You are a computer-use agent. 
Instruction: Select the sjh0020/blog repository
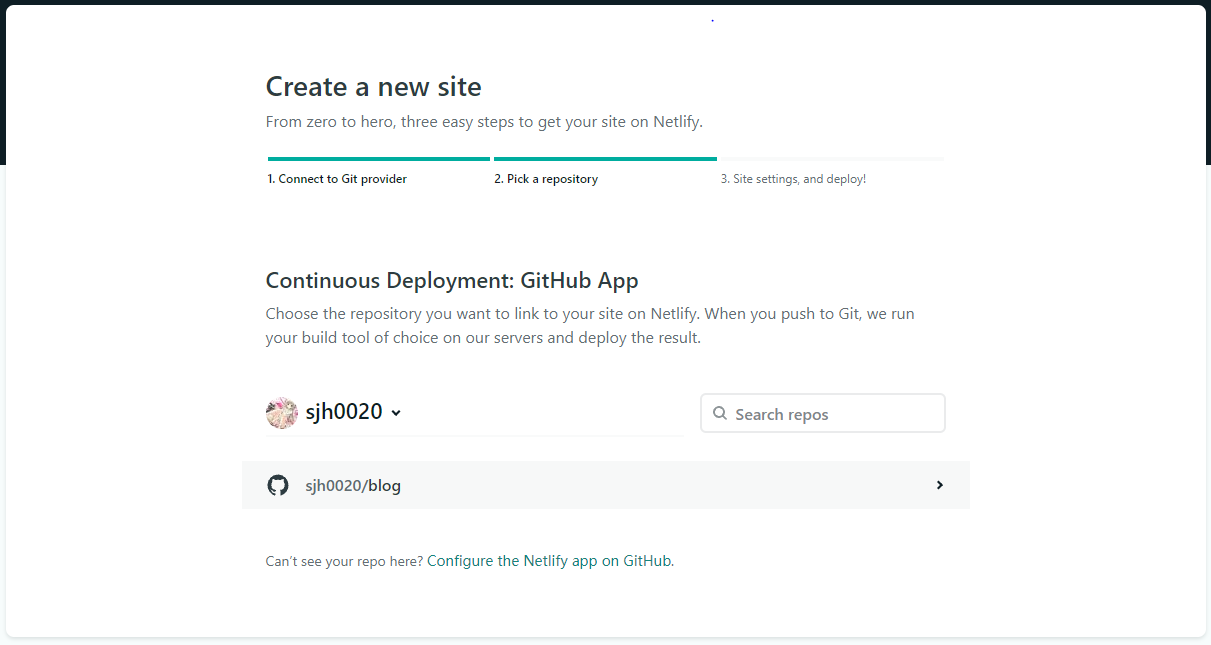point(605,485)
